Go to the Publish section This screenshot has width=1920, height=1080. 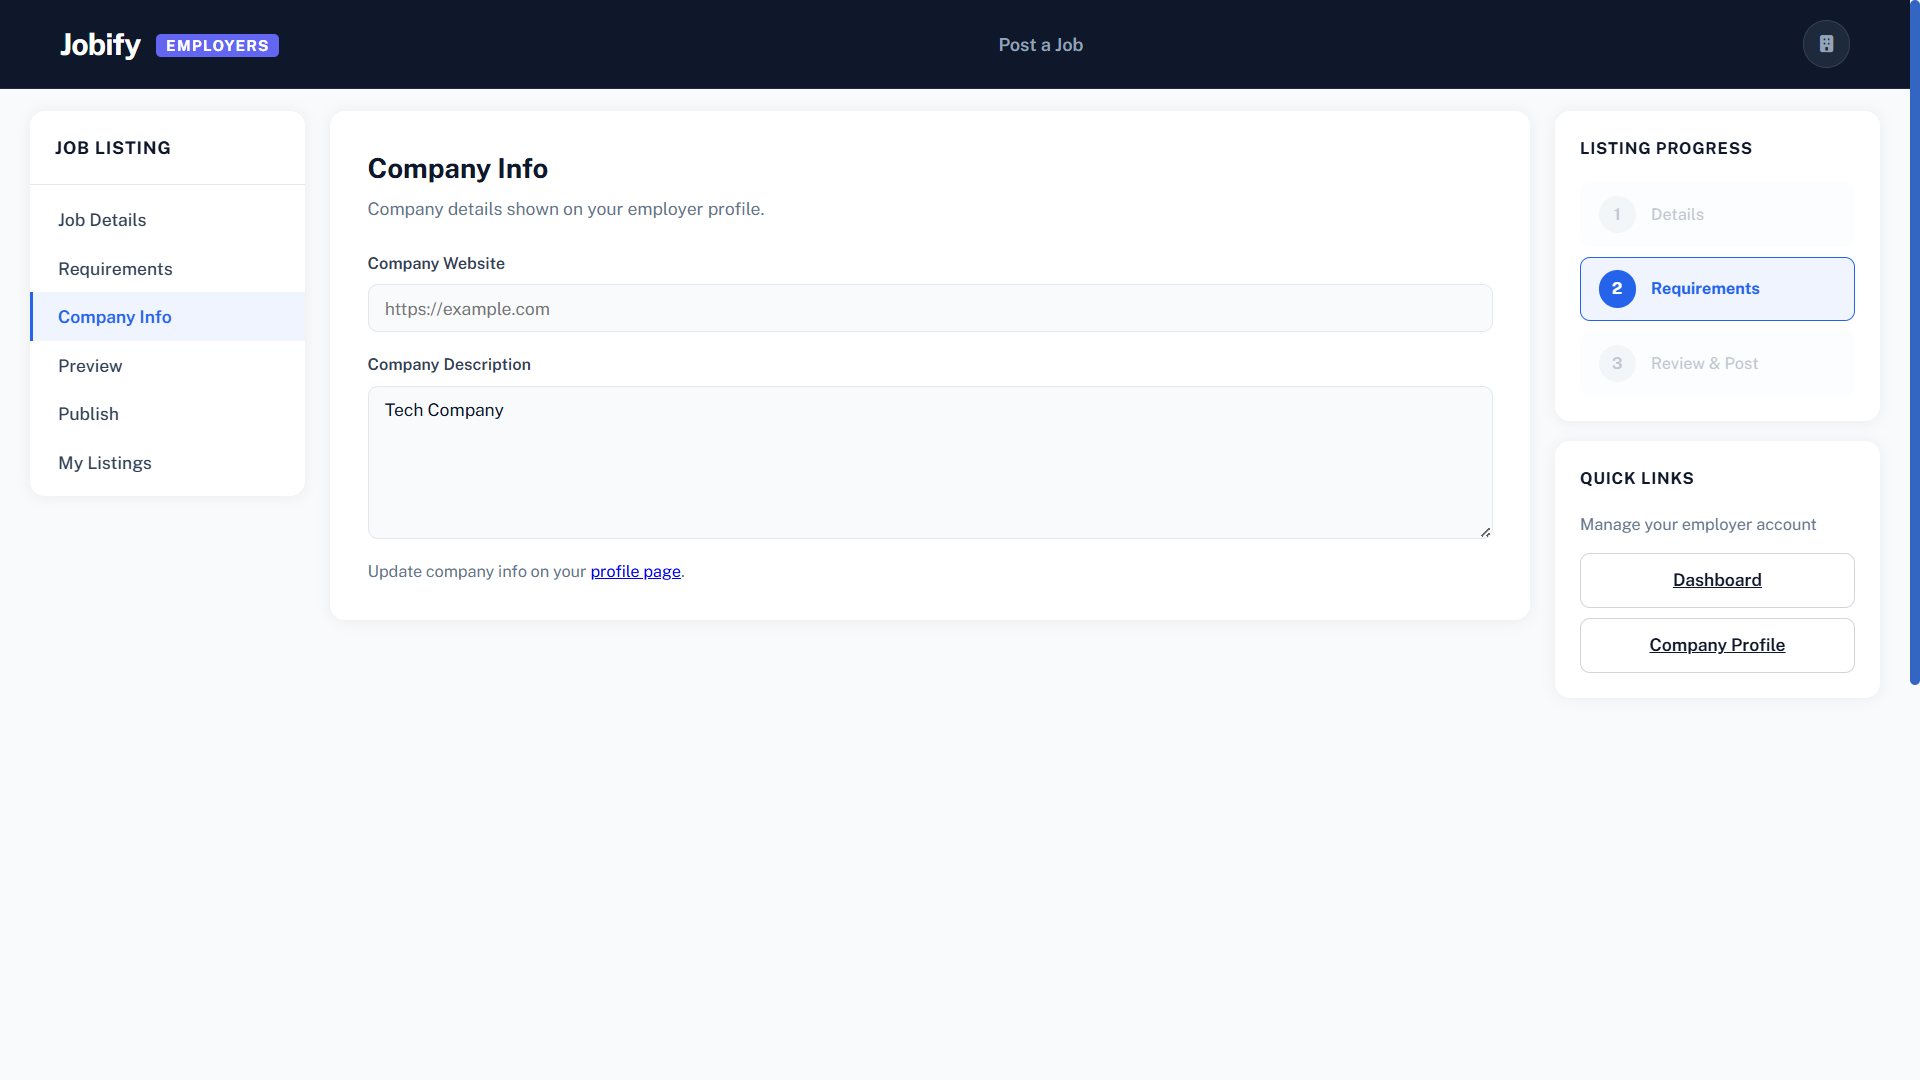tap(168, 414)
